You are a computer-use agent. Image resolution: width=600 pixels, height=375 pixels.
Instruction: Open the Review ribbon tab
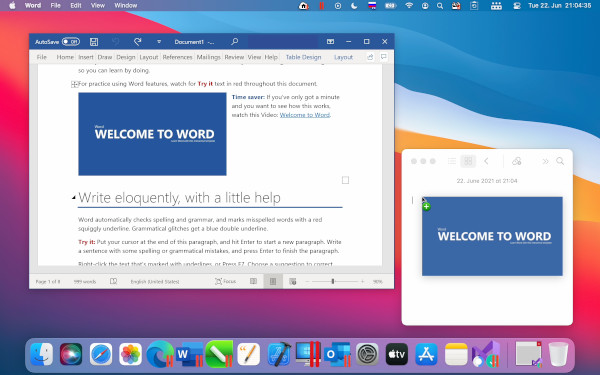point(234,57)
